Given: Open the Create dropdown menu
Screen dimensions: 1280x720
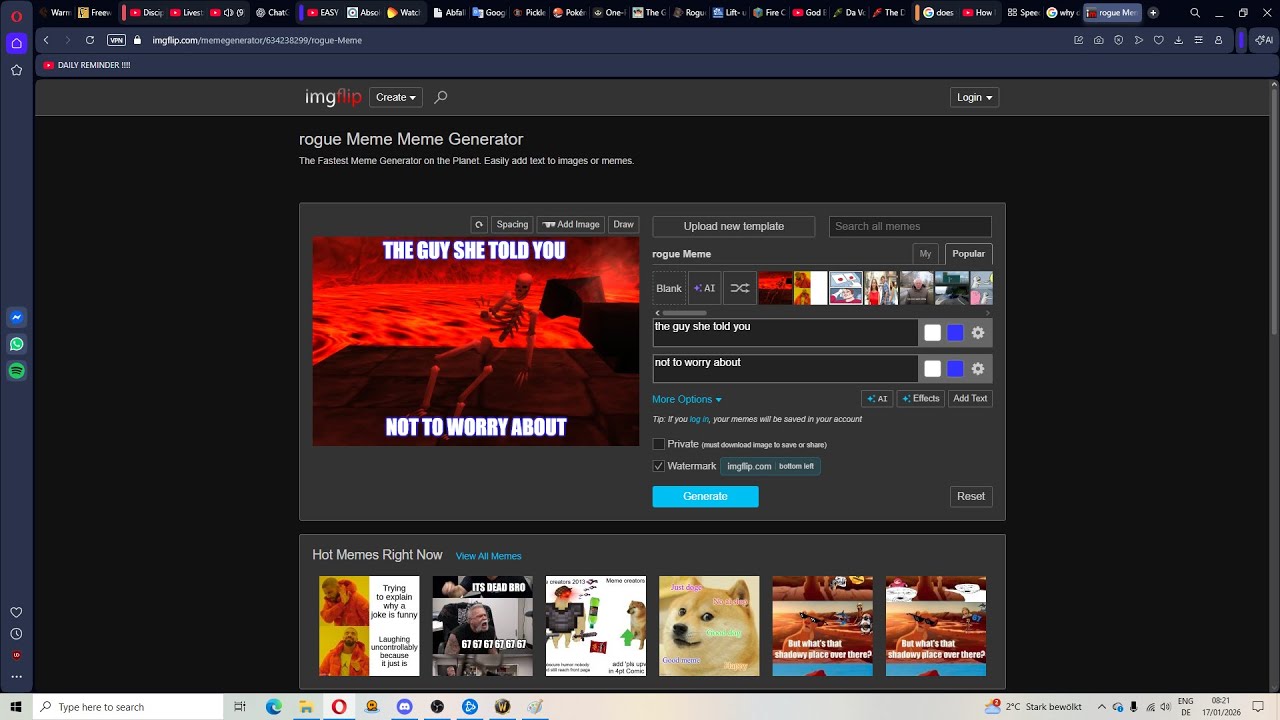Looking at the screenshot, I should (x=396, y=97).
